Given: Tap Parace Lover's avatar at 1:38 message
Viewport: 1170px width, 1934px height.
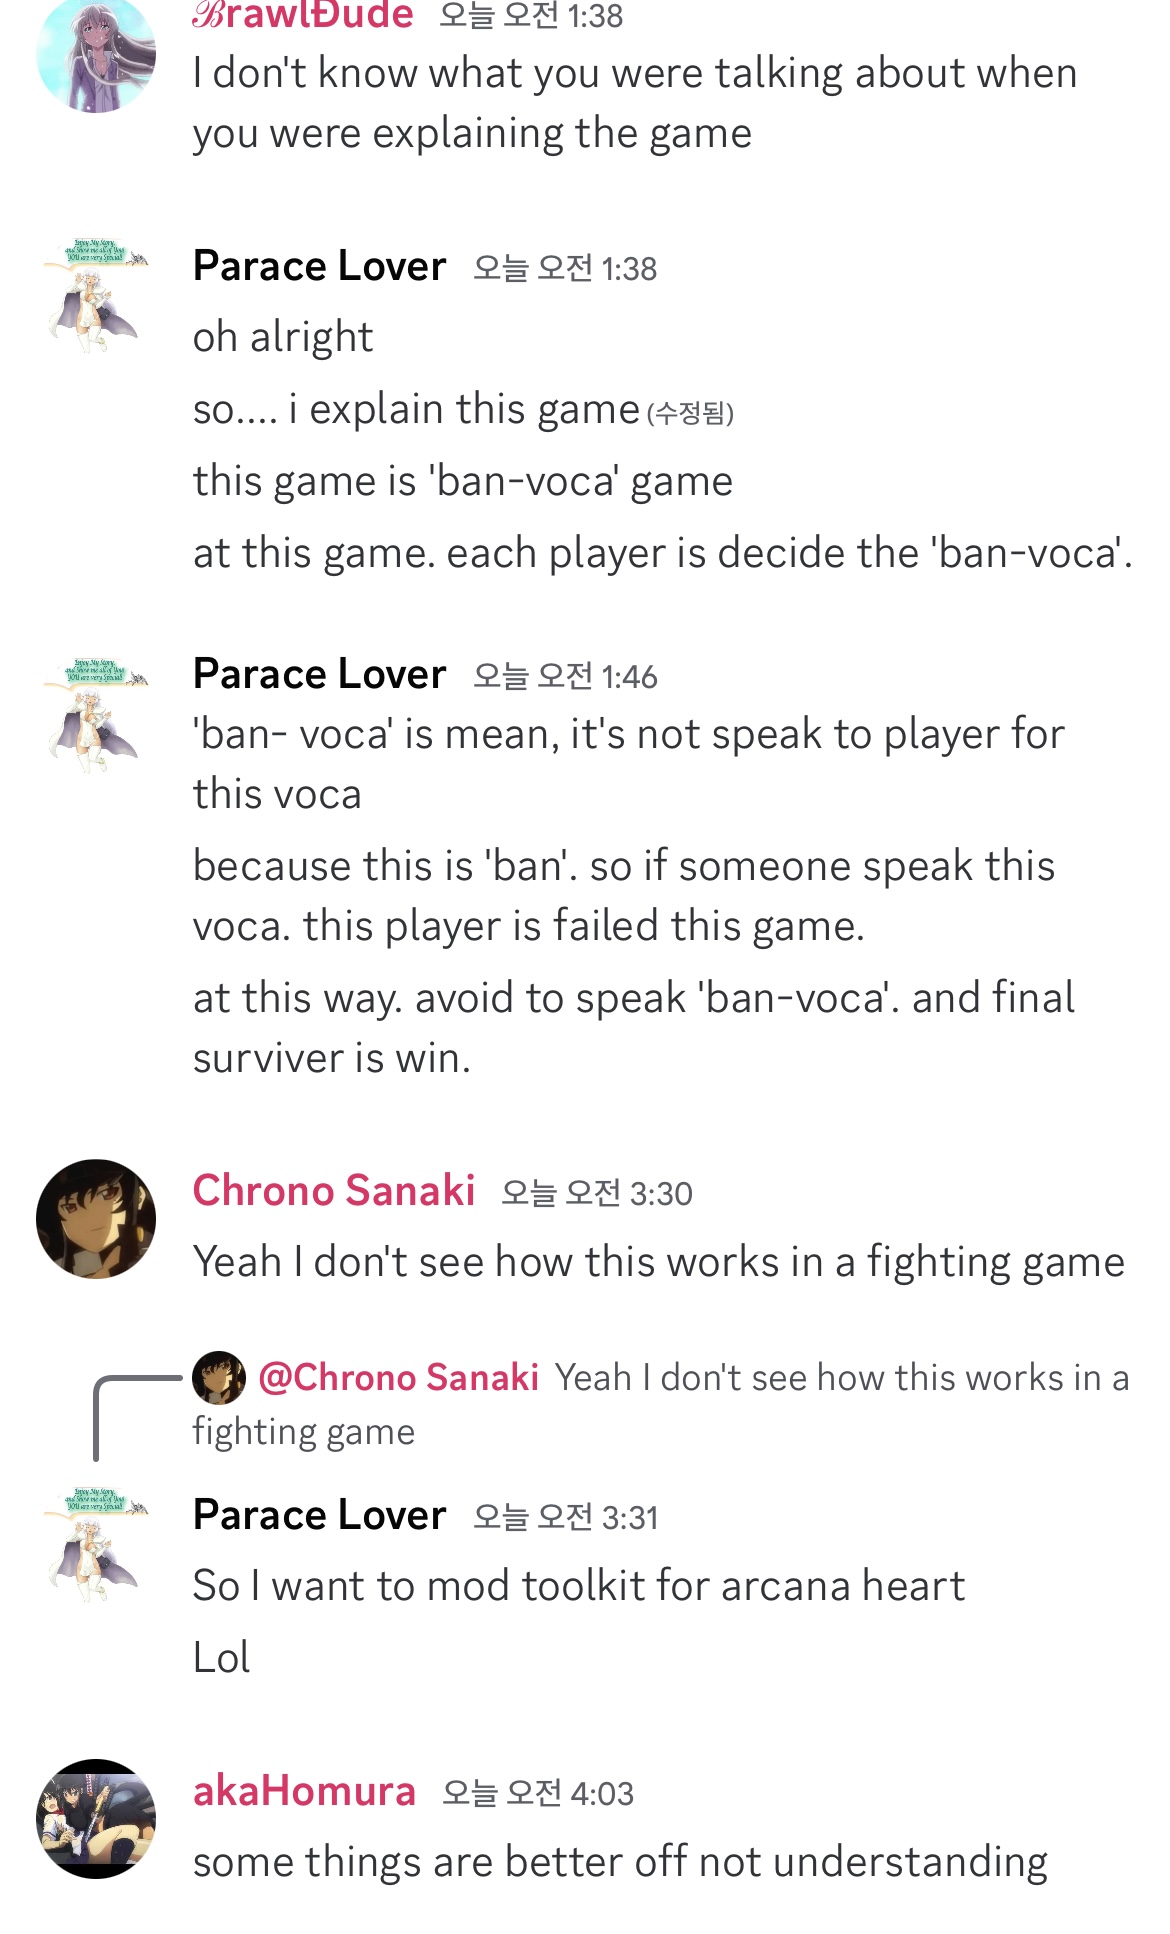Looking at the screenshot, I should (x=96, y=296).
